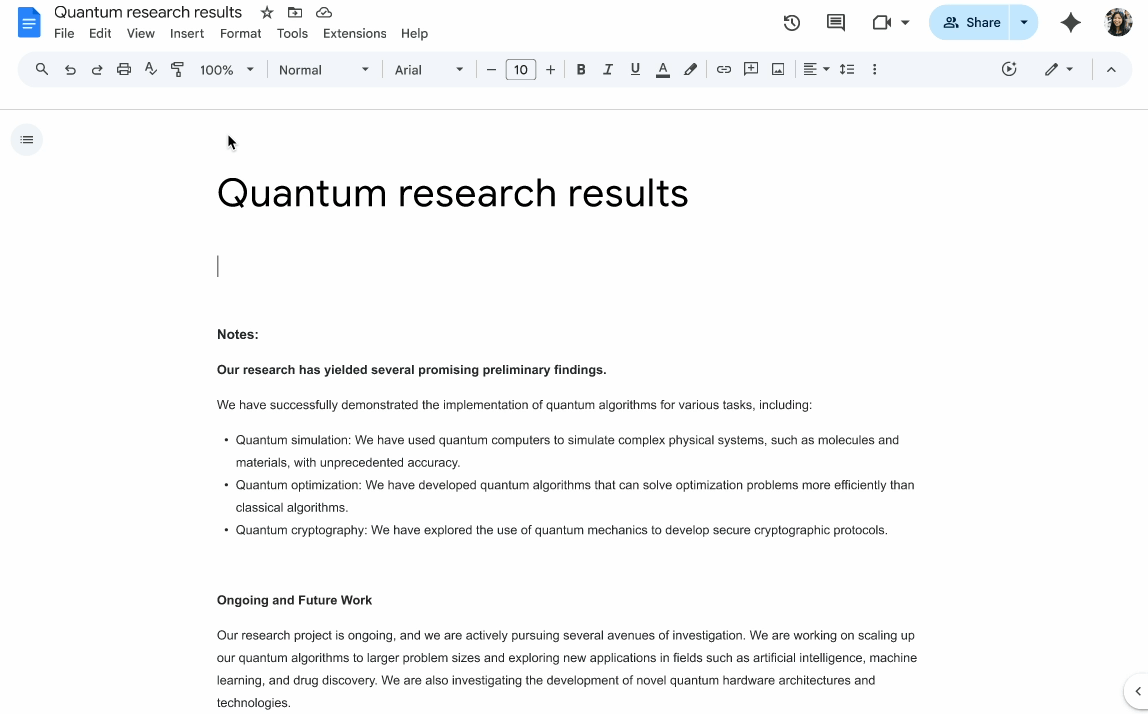Open the Format menu

[240, 33]
